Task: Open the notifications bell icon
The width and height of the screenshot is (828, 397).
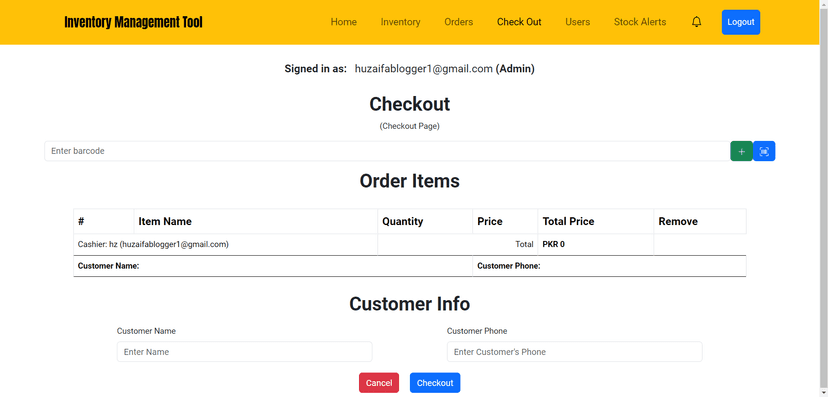Action: [697, 22]
